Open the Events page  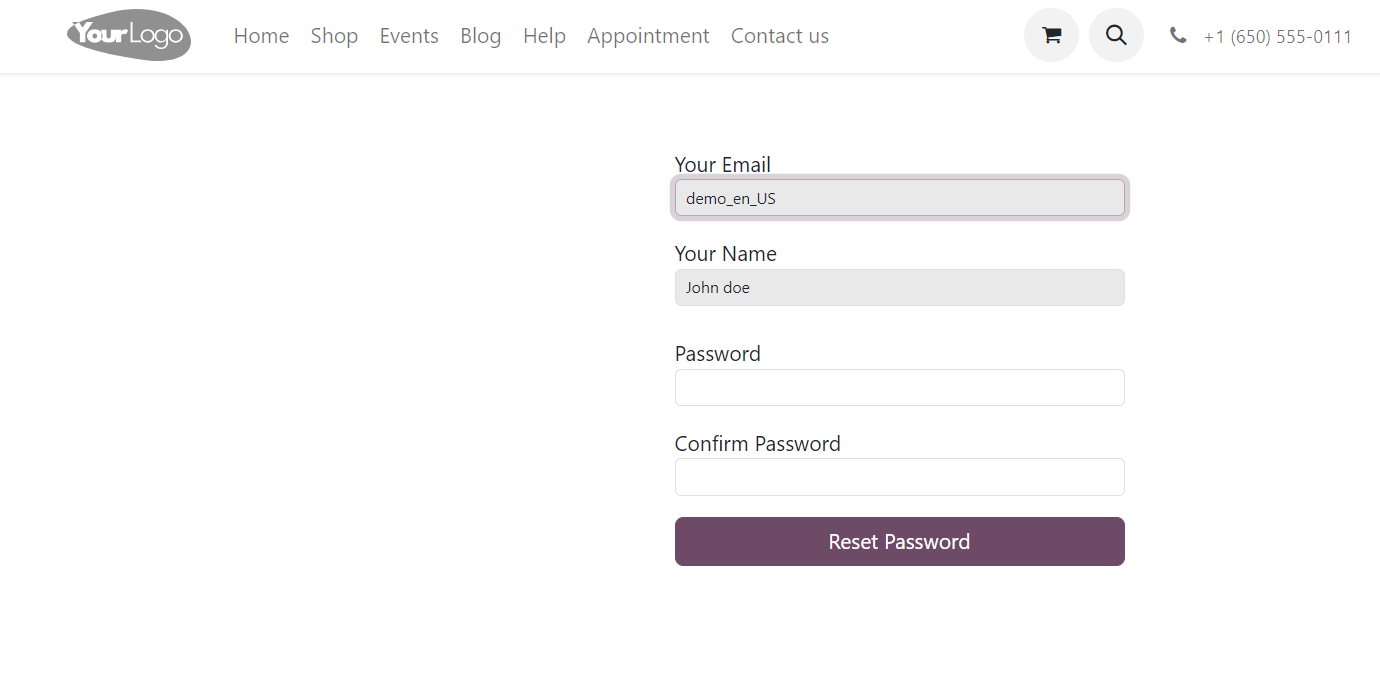click(409, 36)
